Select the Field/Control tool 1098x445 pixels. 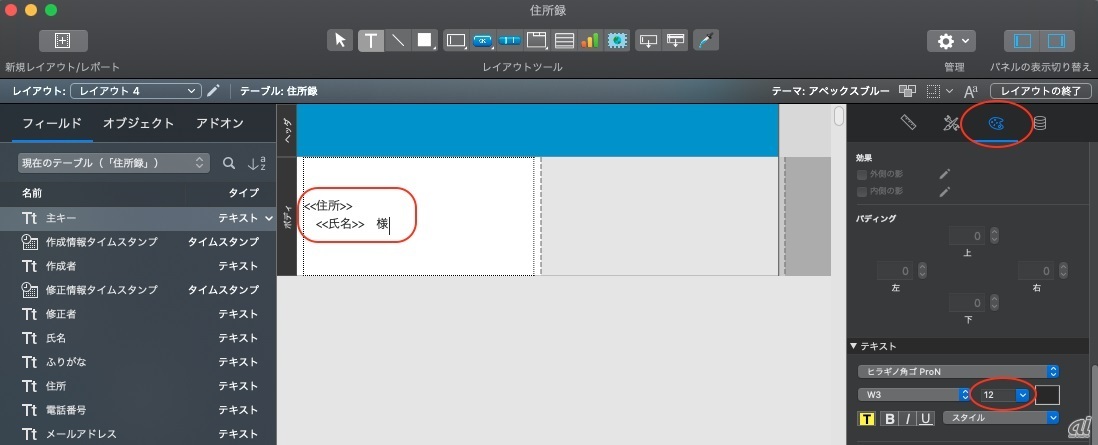click(x=457, y=41)
